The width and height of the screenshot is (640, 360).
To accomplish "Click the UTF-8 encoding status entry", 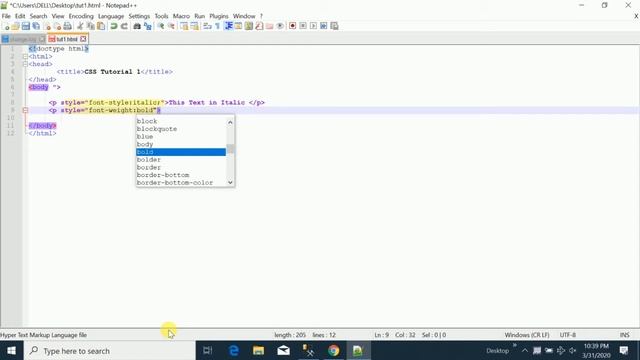I will tap(568, 335).
